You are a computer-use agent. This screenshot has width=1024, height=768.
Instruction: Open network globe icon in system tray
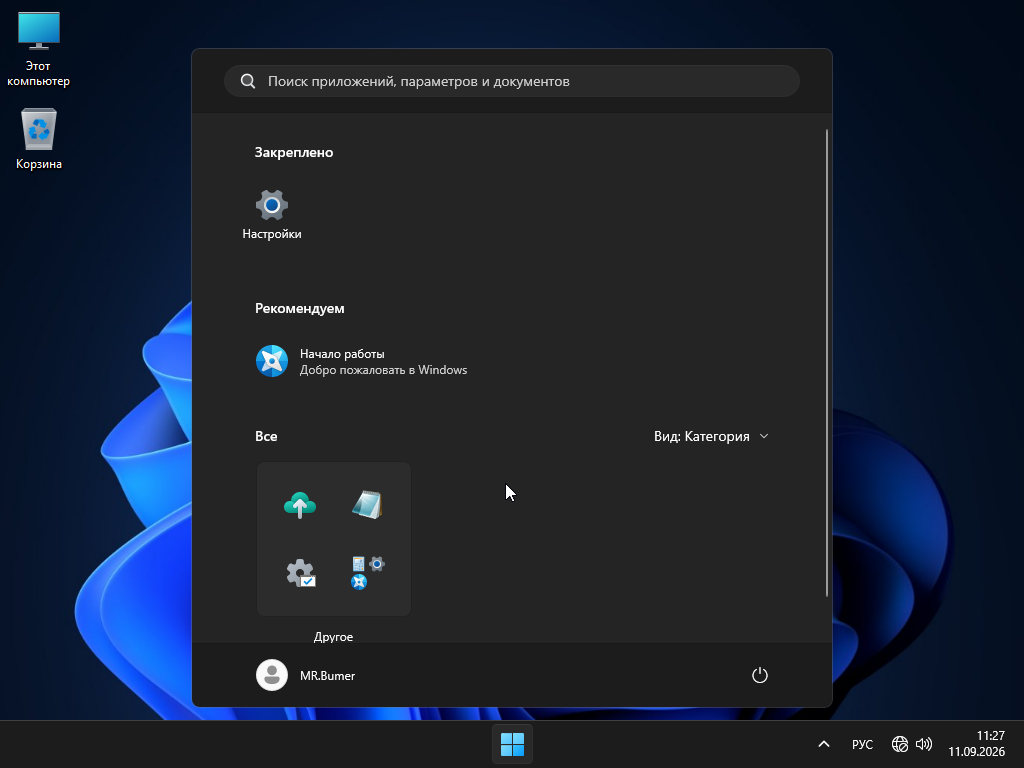(900, 744)
